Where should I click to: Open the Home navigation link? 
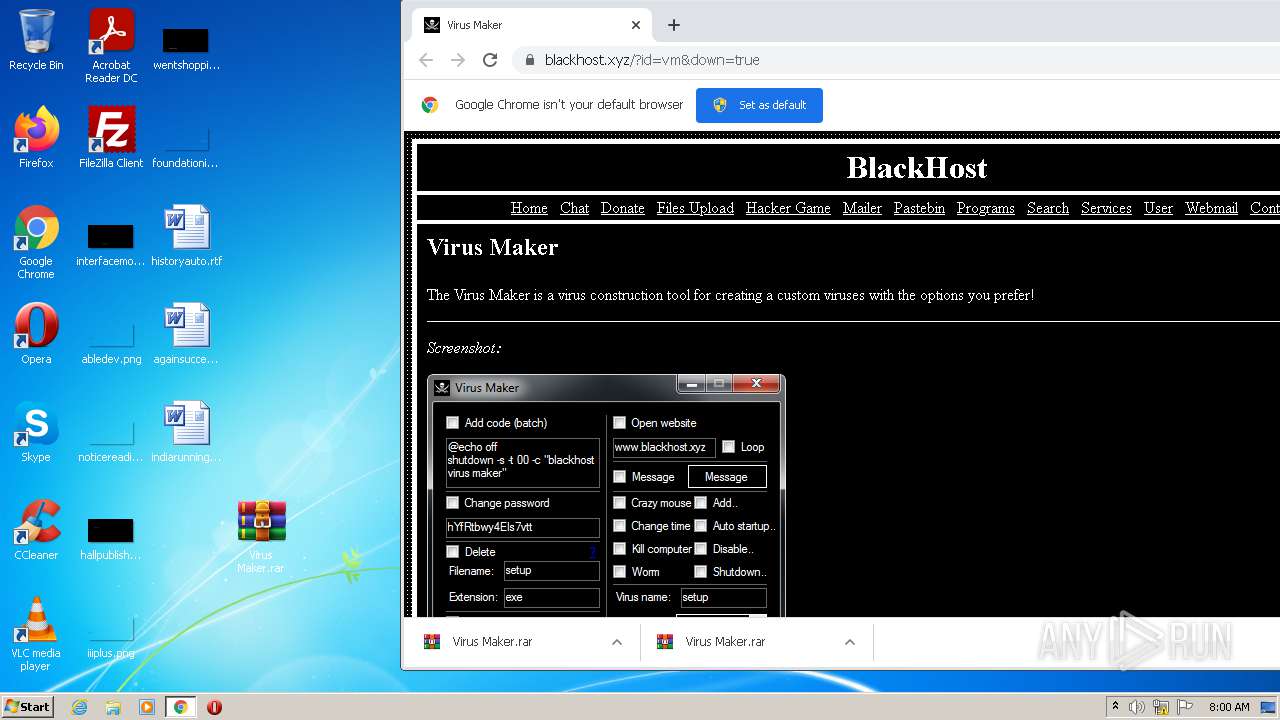[529, 208]
